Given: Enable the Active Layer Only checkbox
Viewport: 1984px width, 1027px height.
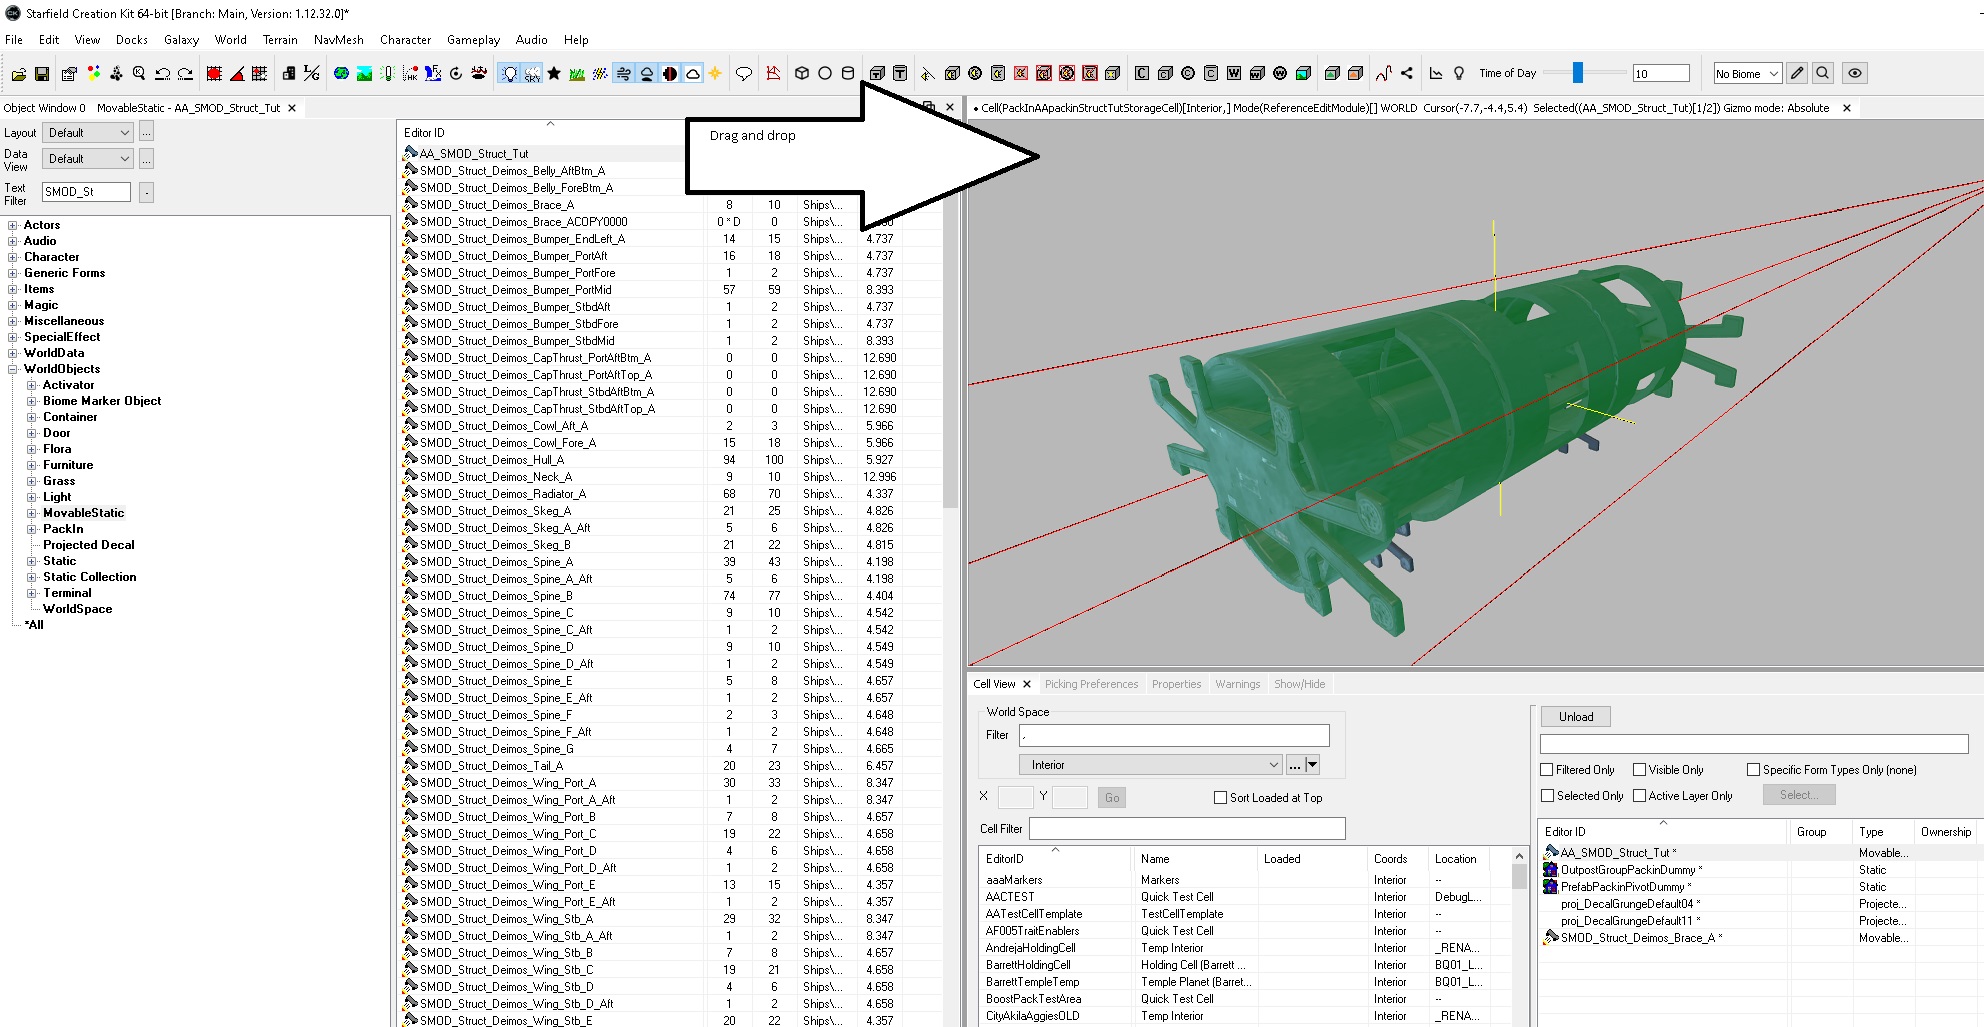Looking at the screenshot, I should [x=1639, y=796].
